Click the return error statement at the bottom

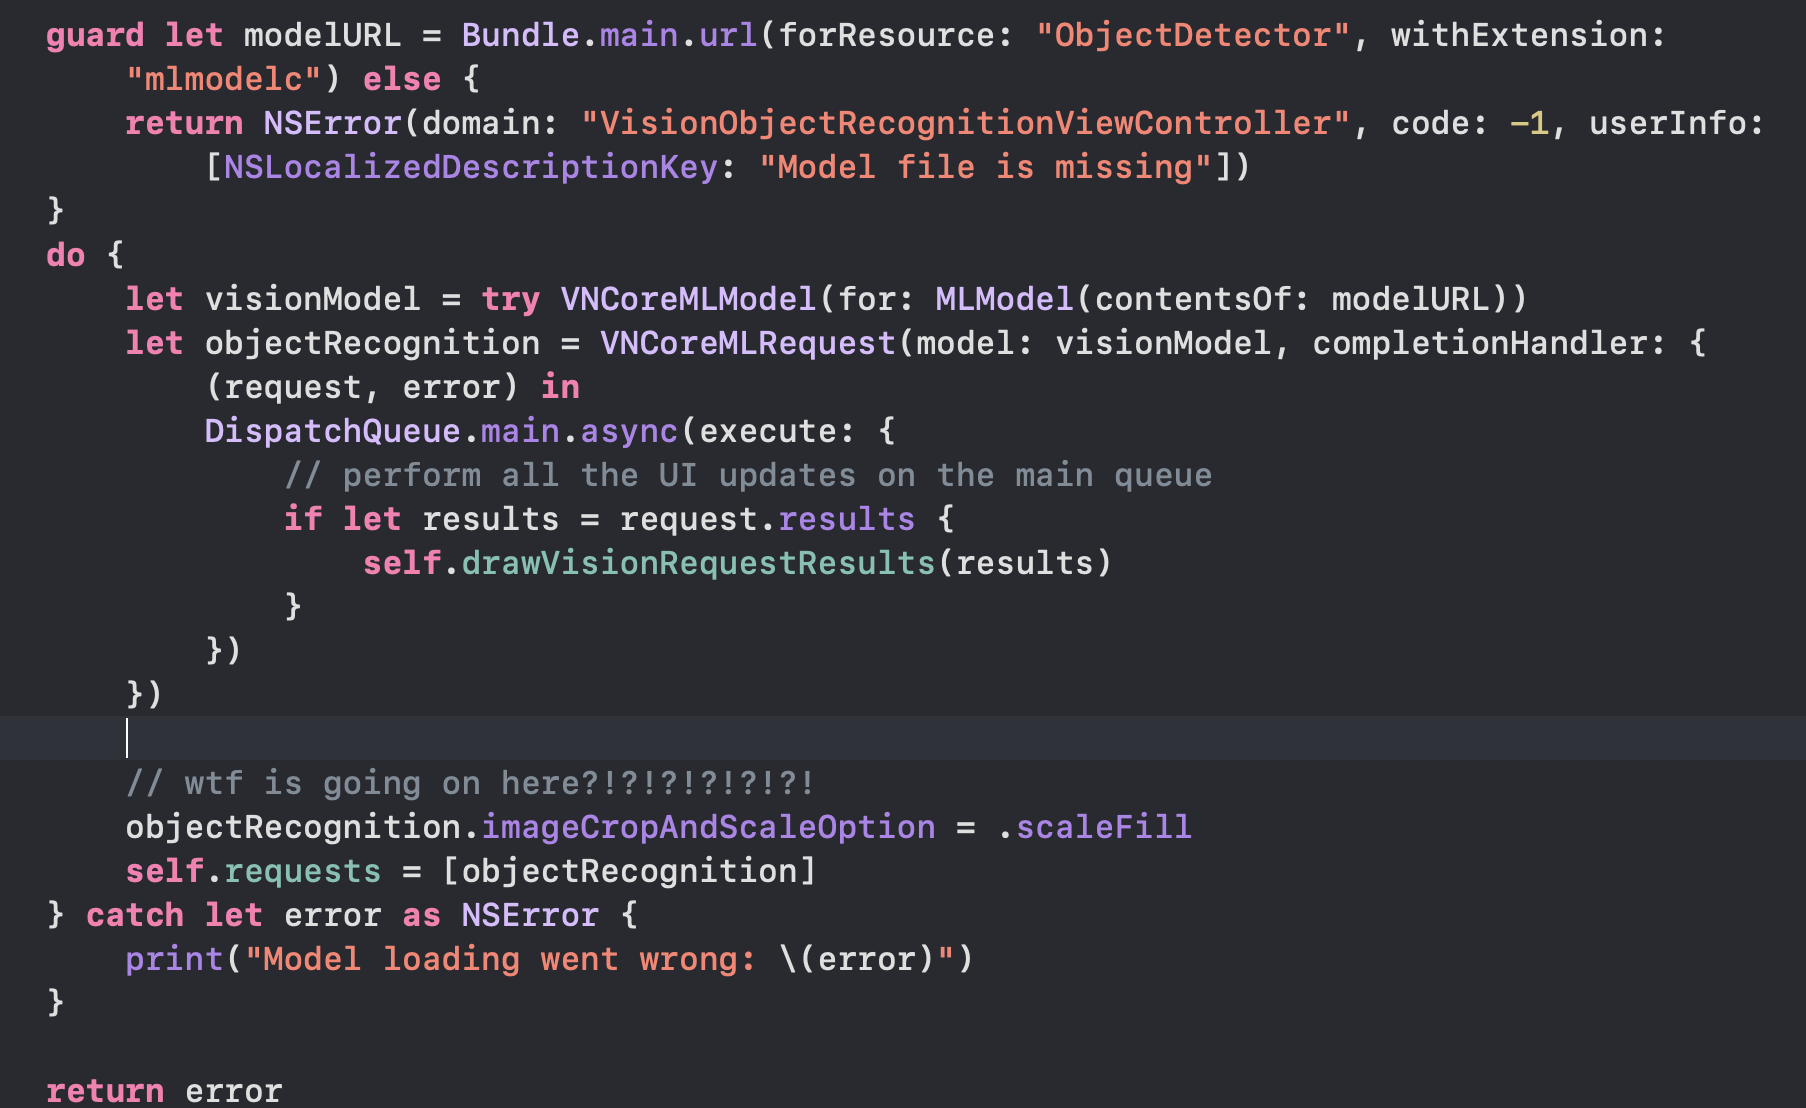pos(163,1090)
